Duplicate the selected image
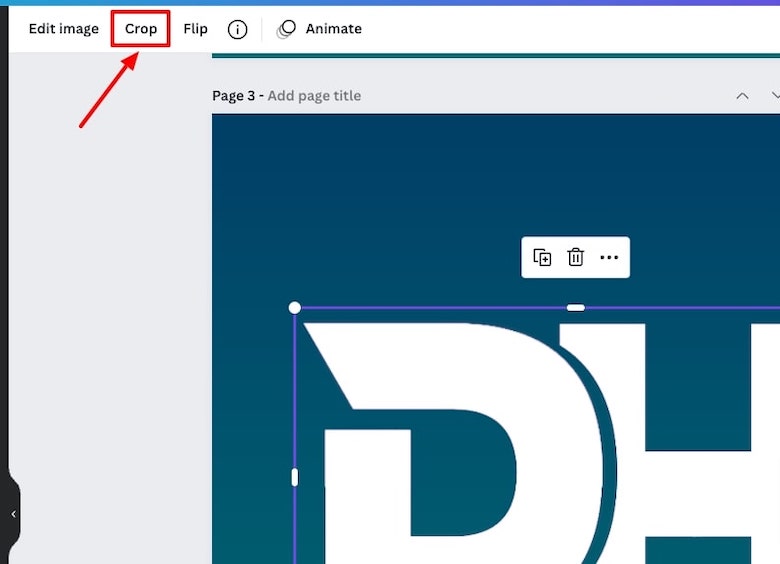The image size is (780, 564). click(x=542, y=258)
